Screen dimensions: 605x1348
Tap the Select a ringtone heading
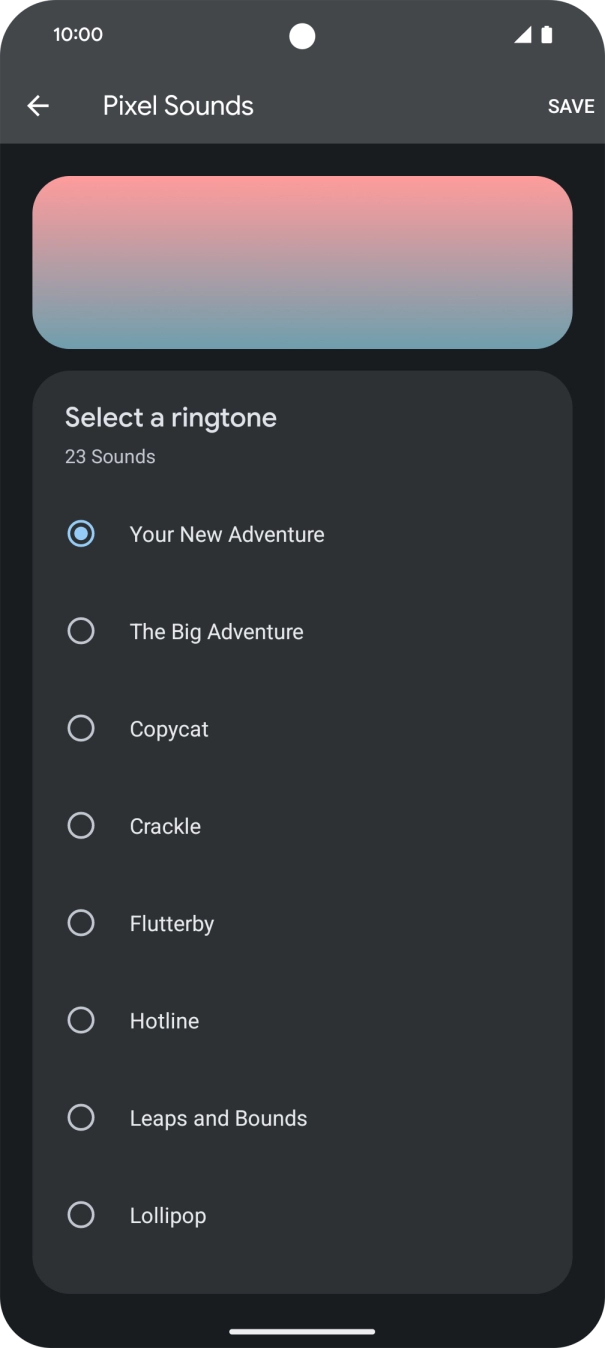click(171, 417)
